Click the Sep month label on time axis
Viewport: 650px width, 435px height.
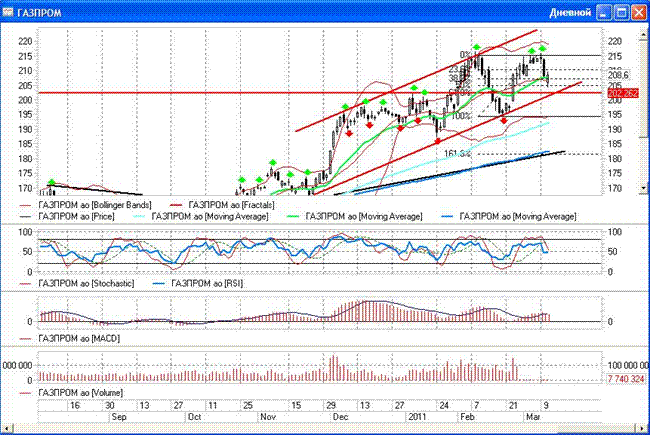coord(119,417)
